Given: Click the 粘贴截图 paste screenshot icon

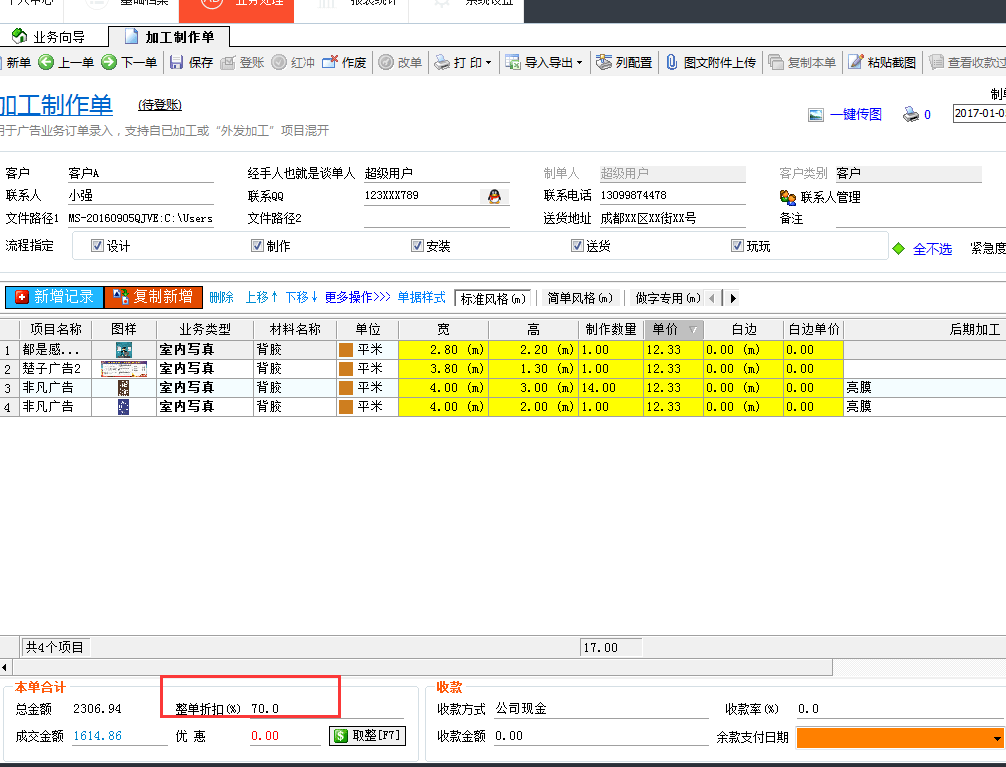Looking at the screenshot, I should 855,62.
